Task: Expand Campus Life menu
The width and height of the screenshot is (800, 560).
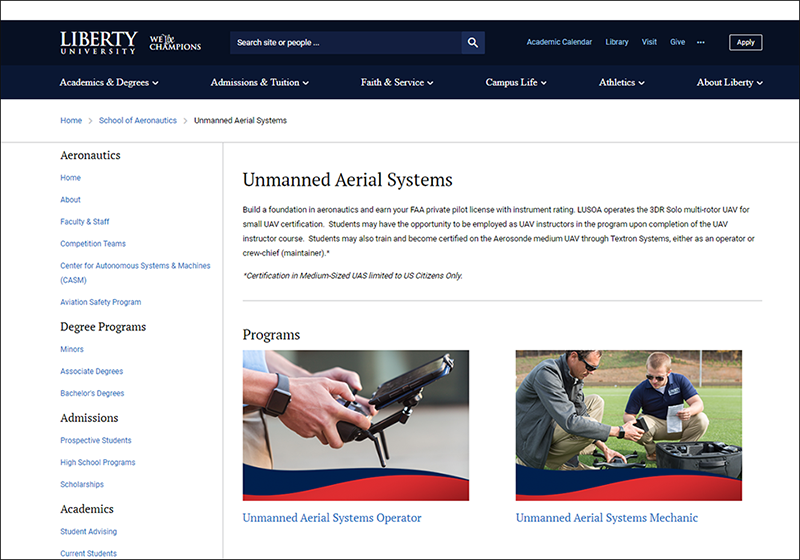Action: pos(516,82)
